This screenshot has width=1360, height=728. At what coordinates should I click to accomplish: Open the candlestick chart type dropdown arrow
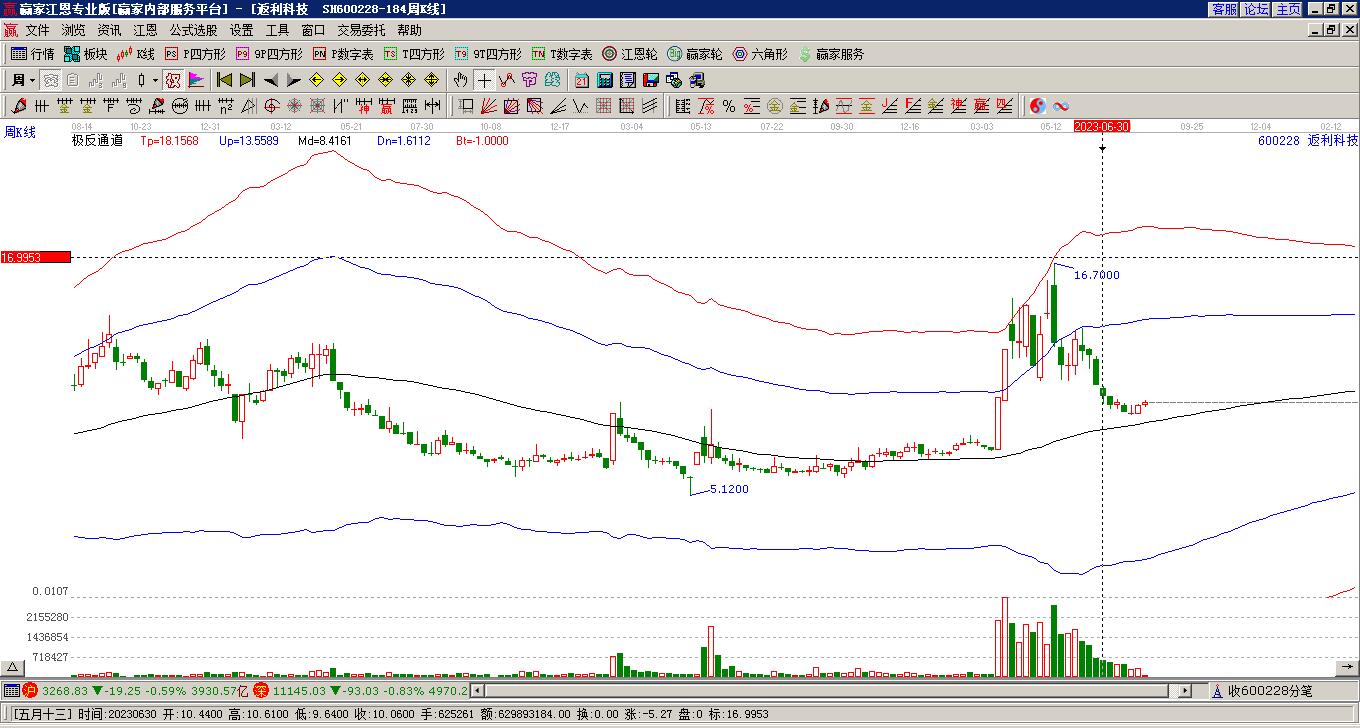coord(154,80)
